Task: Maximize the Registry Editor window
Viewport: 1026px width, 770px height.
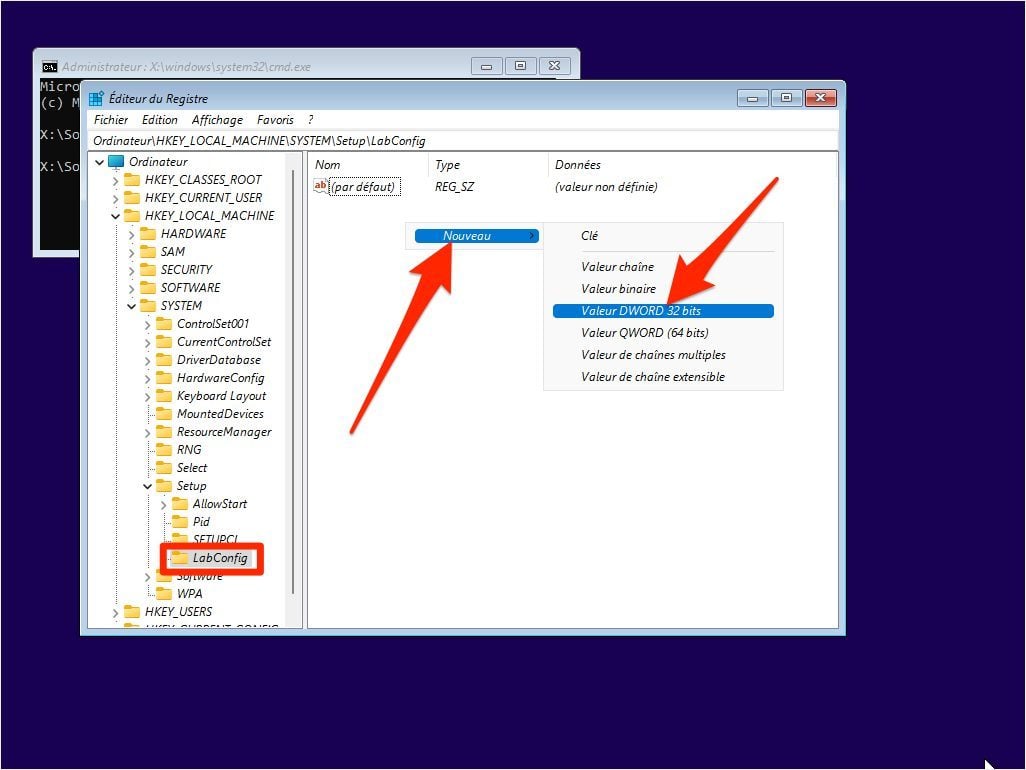Action: pos(787,98)
